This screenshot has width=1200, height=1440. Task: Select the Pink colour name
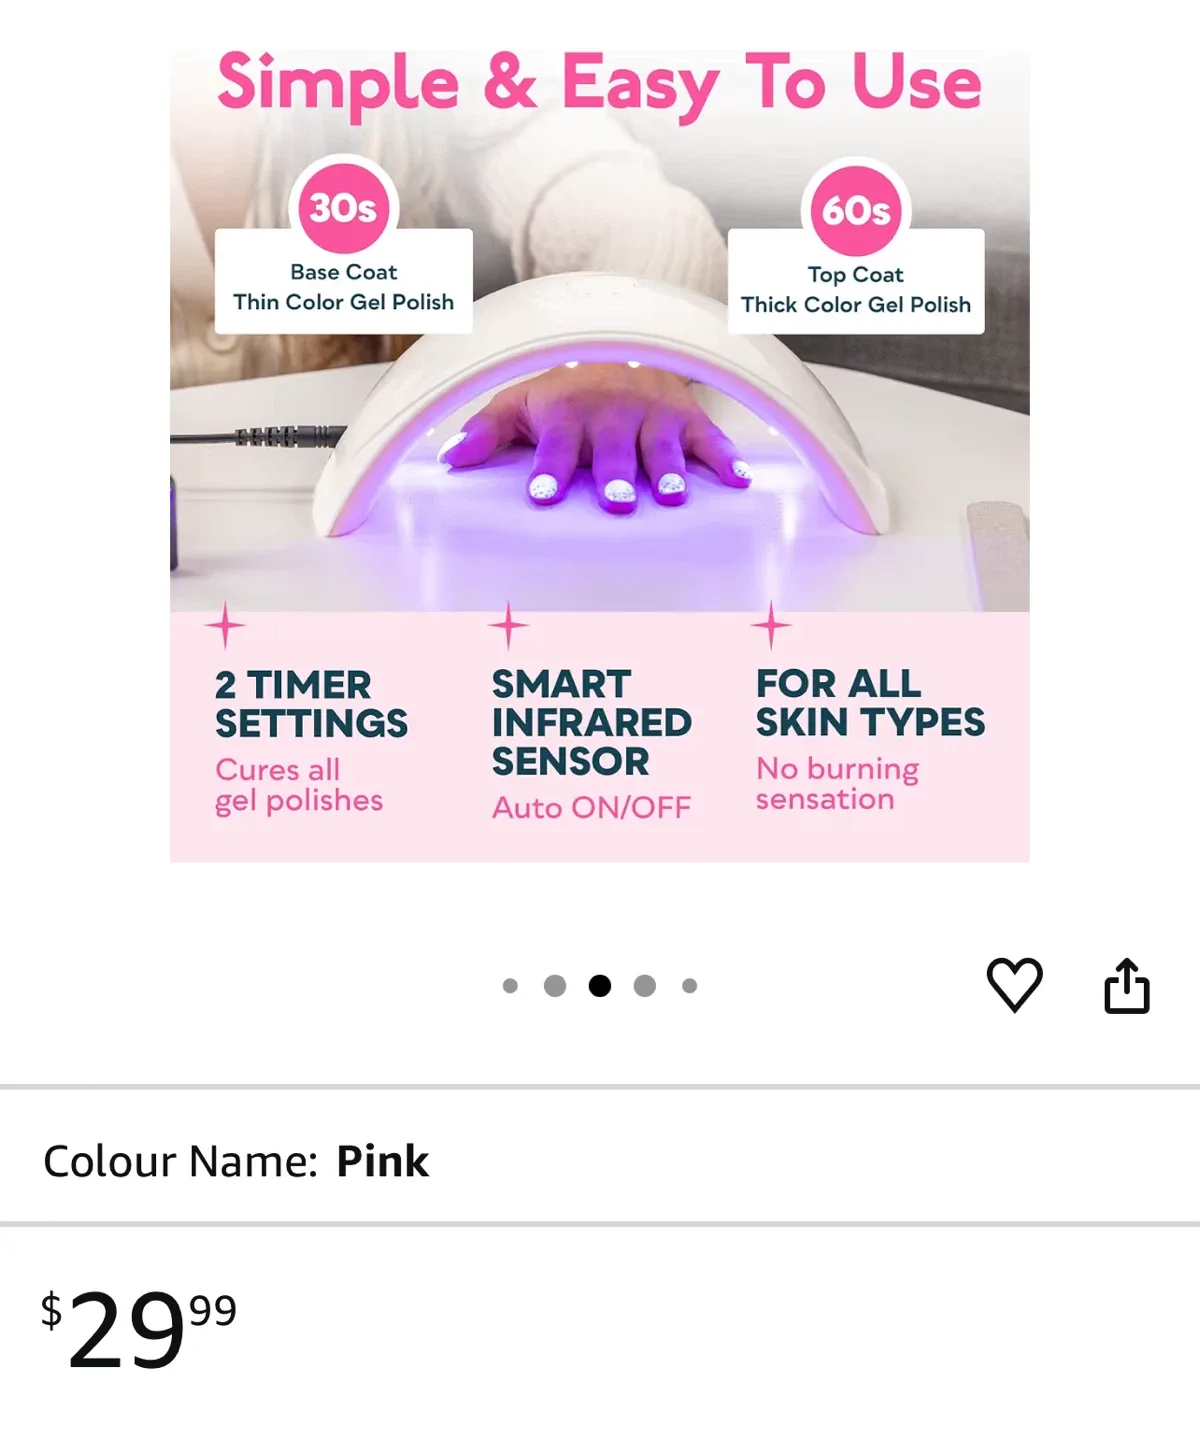(x=383, y=1160)
